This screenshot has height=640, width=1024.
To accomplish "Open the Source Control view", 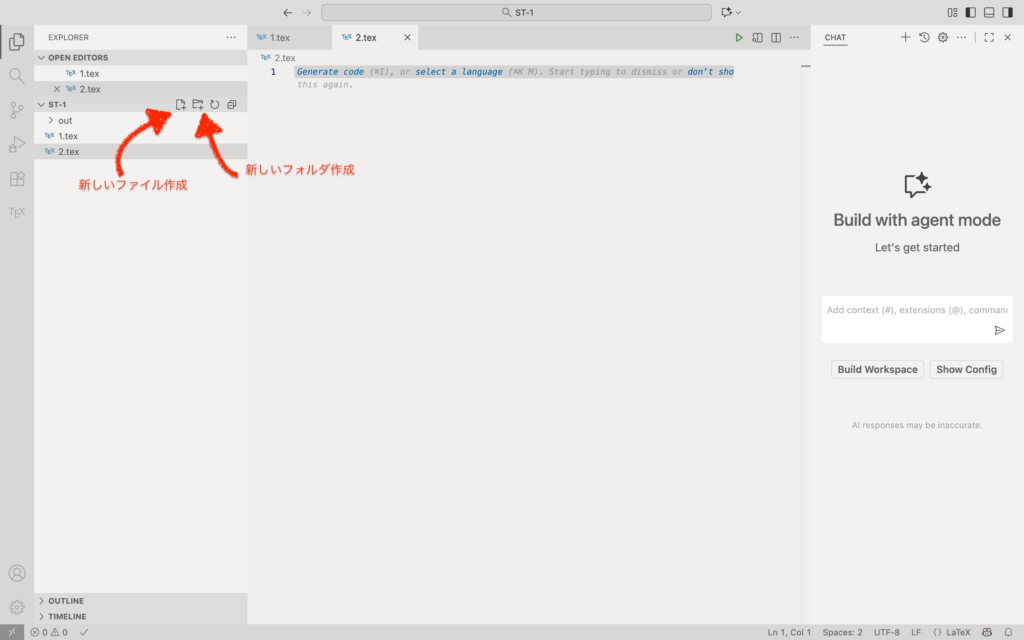I will click(x=16, y=110).
